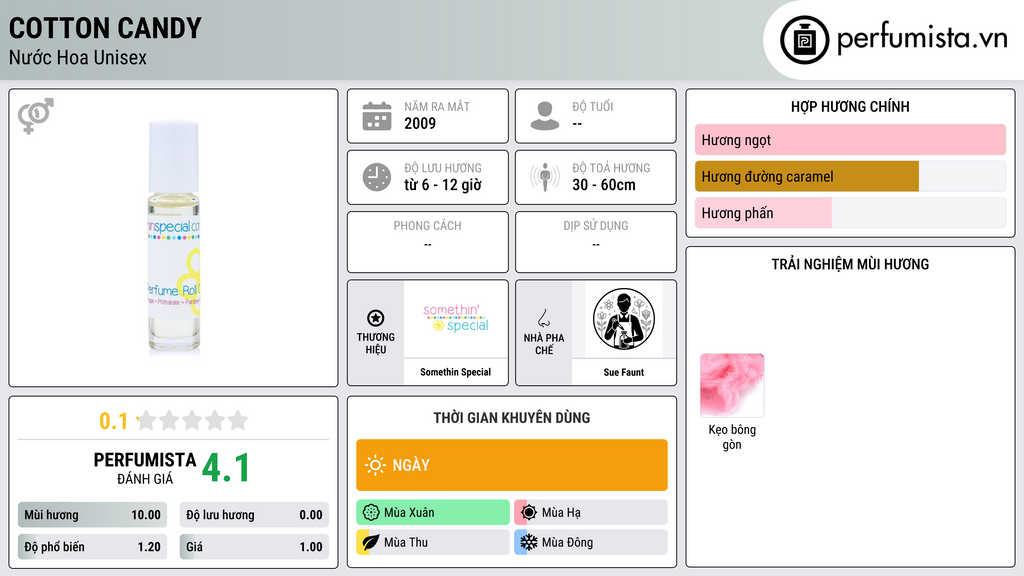This screenshot has width=1024, height=576.
Task: Click the five-star rating row
Action: tap(193, 420)
